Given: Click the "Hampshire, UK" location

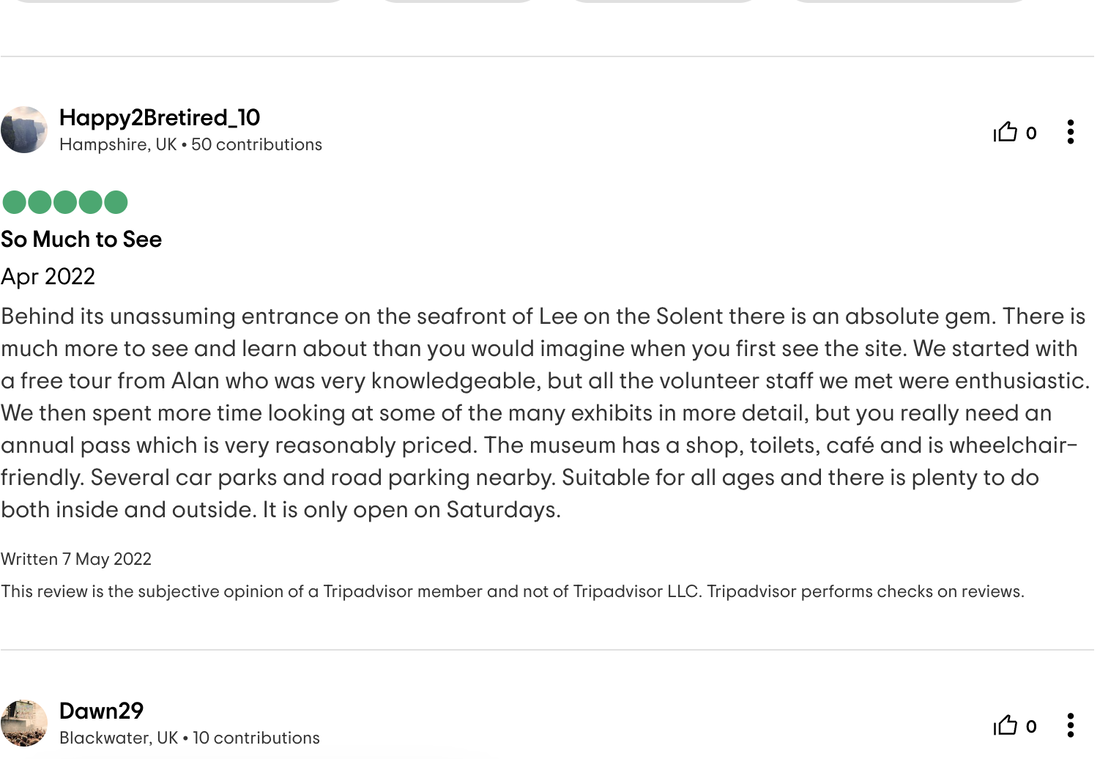Looking at the screenshot, I should click(118, 145).
